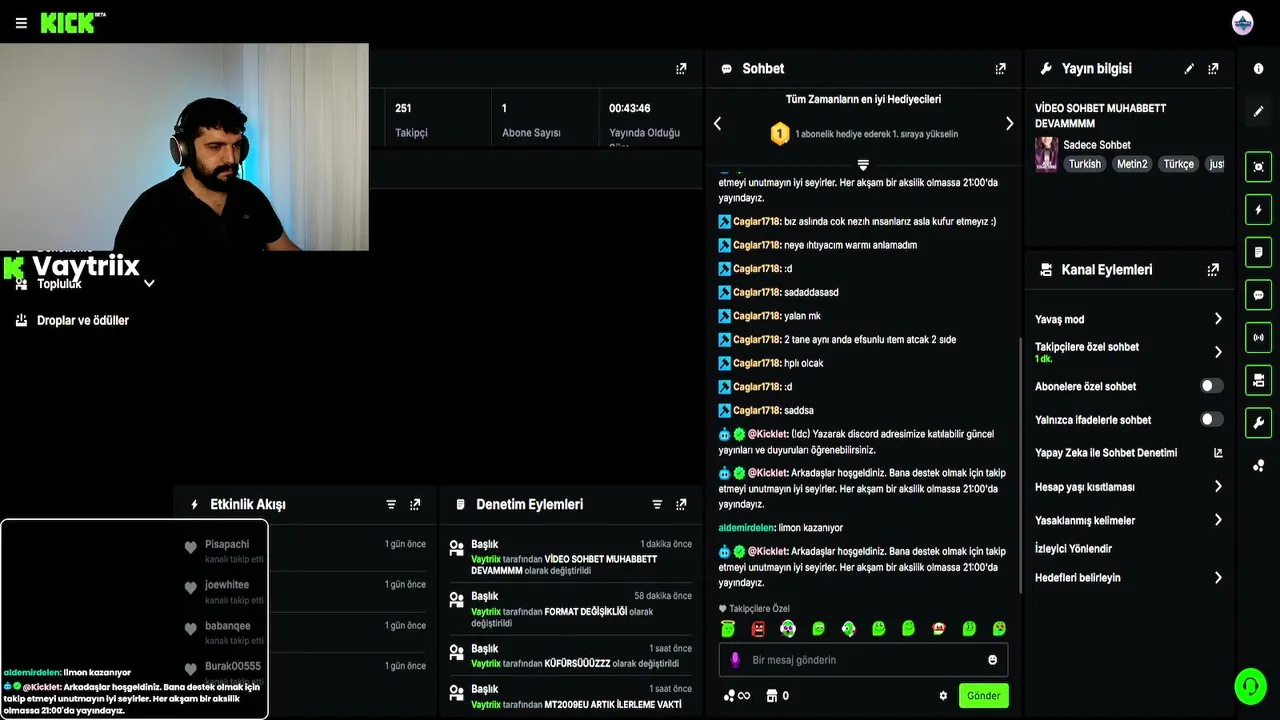Screen dimensions: 1280x720
Task: Open Yapay Zeka ile Sohbet Denetimi
Action: [x=1129, y=453]
